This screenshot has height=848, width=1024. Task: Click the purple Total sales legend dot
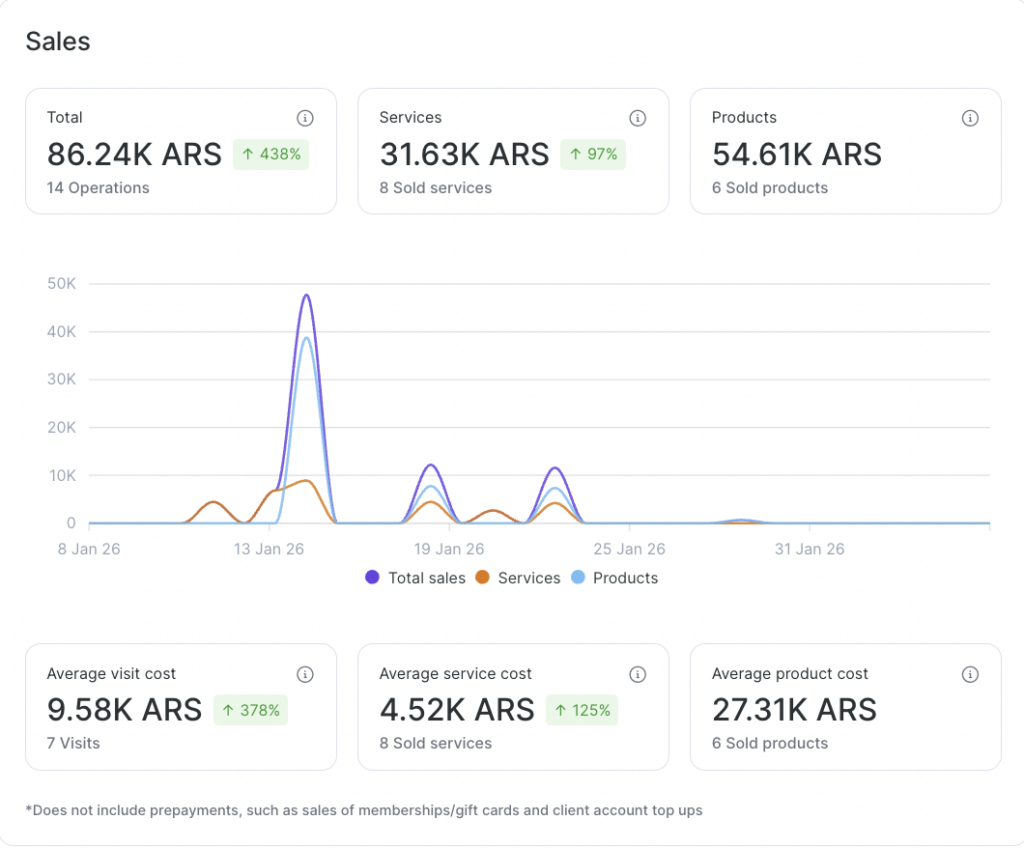click(x=373, y=578)
